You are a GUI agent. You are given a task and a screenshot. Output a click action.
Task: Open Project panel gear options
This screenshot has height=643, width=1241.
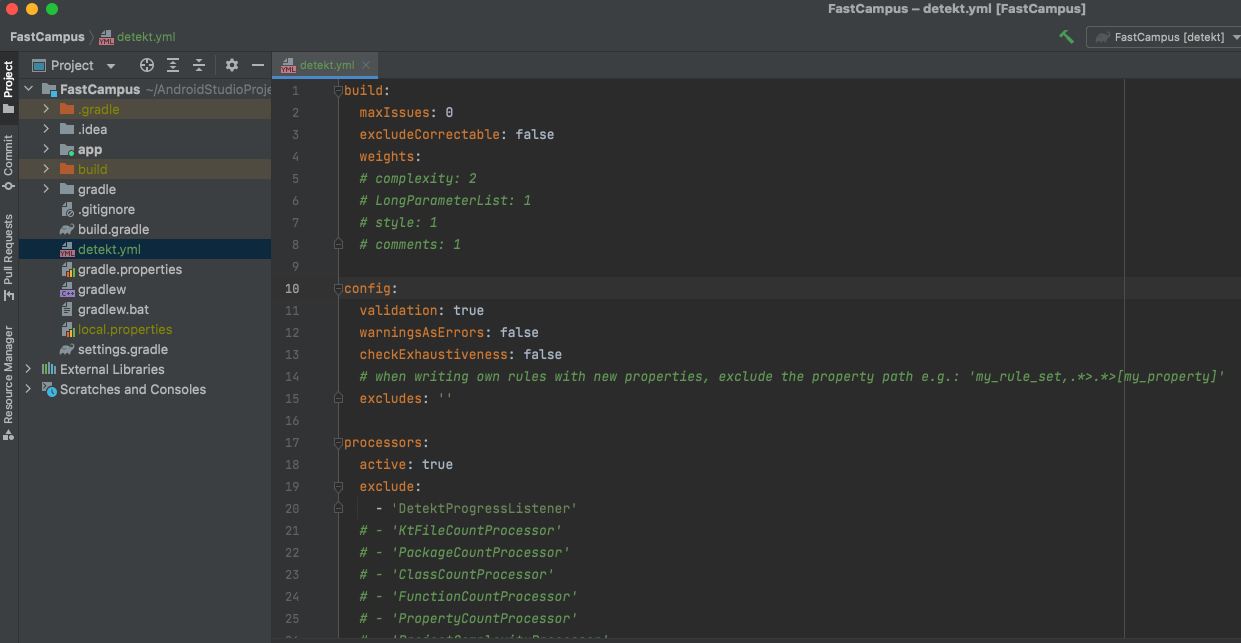point(232,65)
